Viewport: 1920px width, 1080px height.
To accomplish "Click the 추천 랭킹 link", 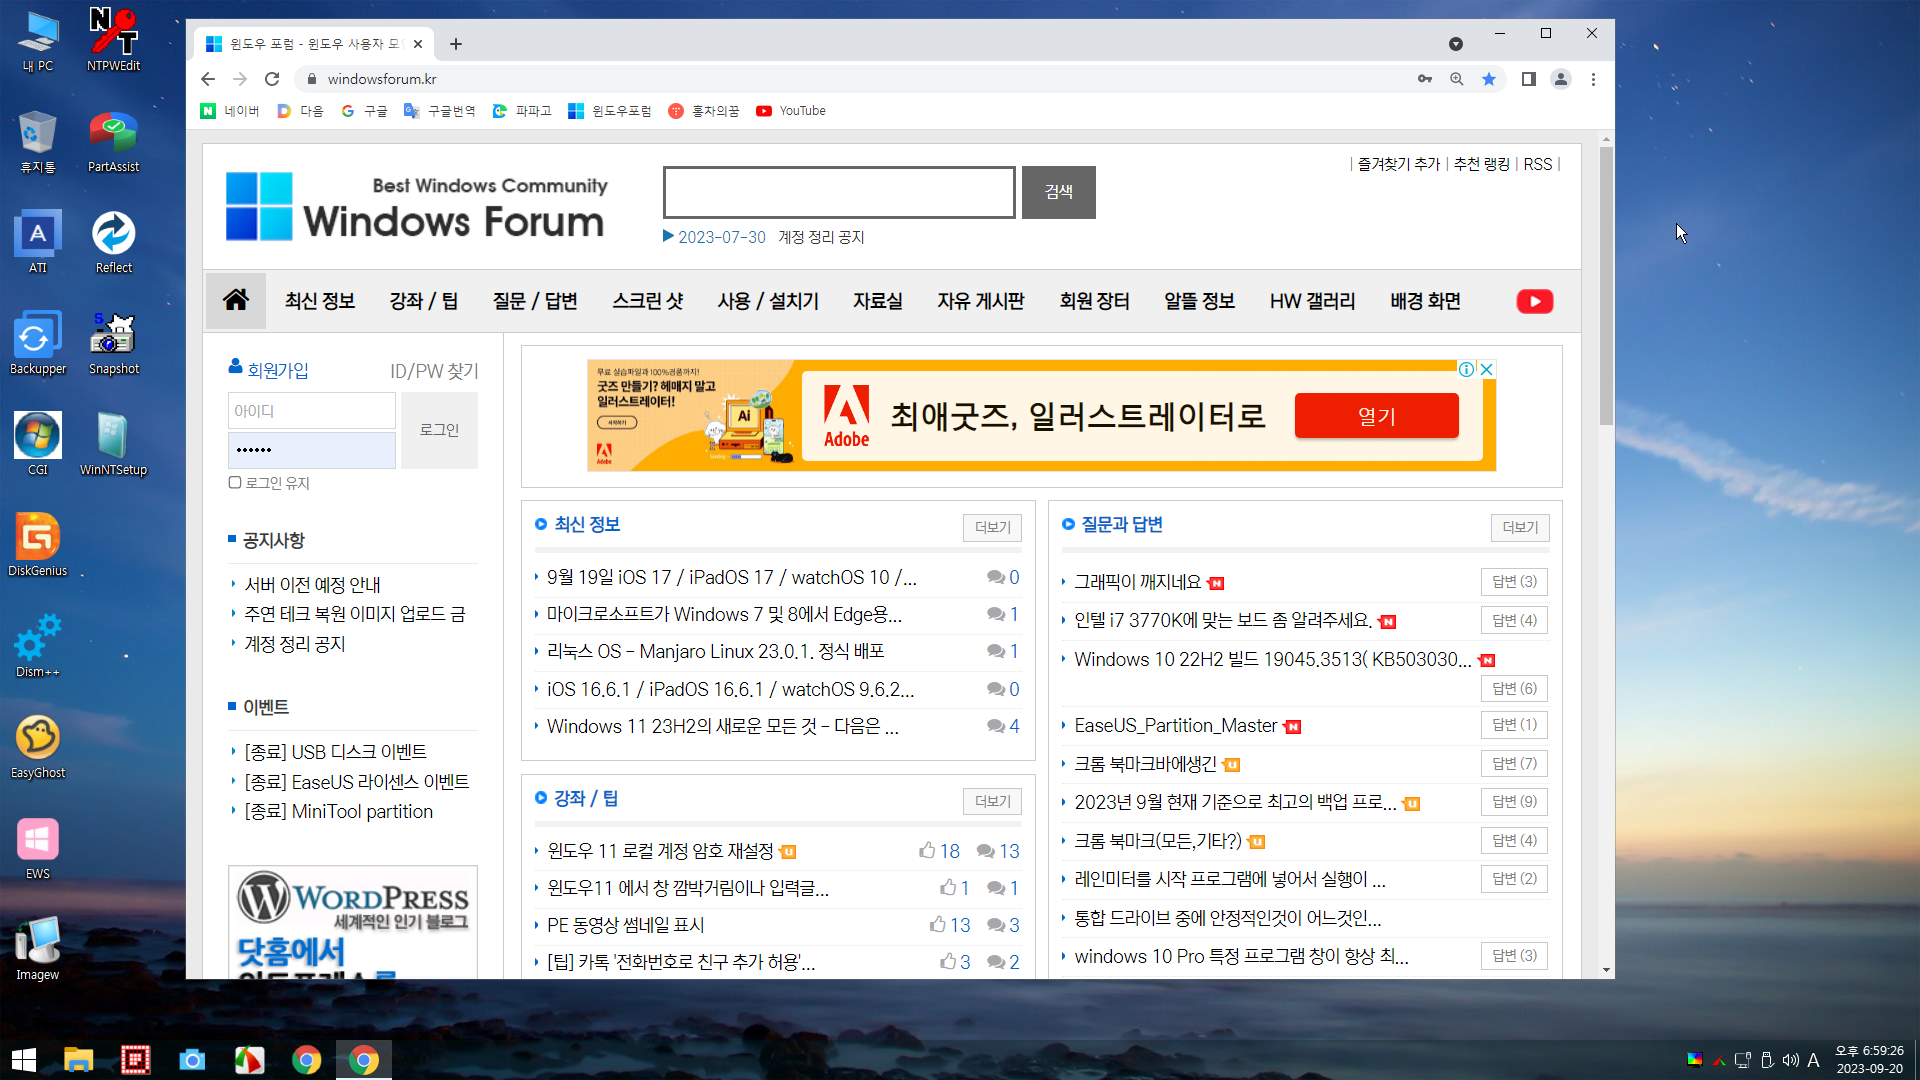I will tap(1482, 164).
